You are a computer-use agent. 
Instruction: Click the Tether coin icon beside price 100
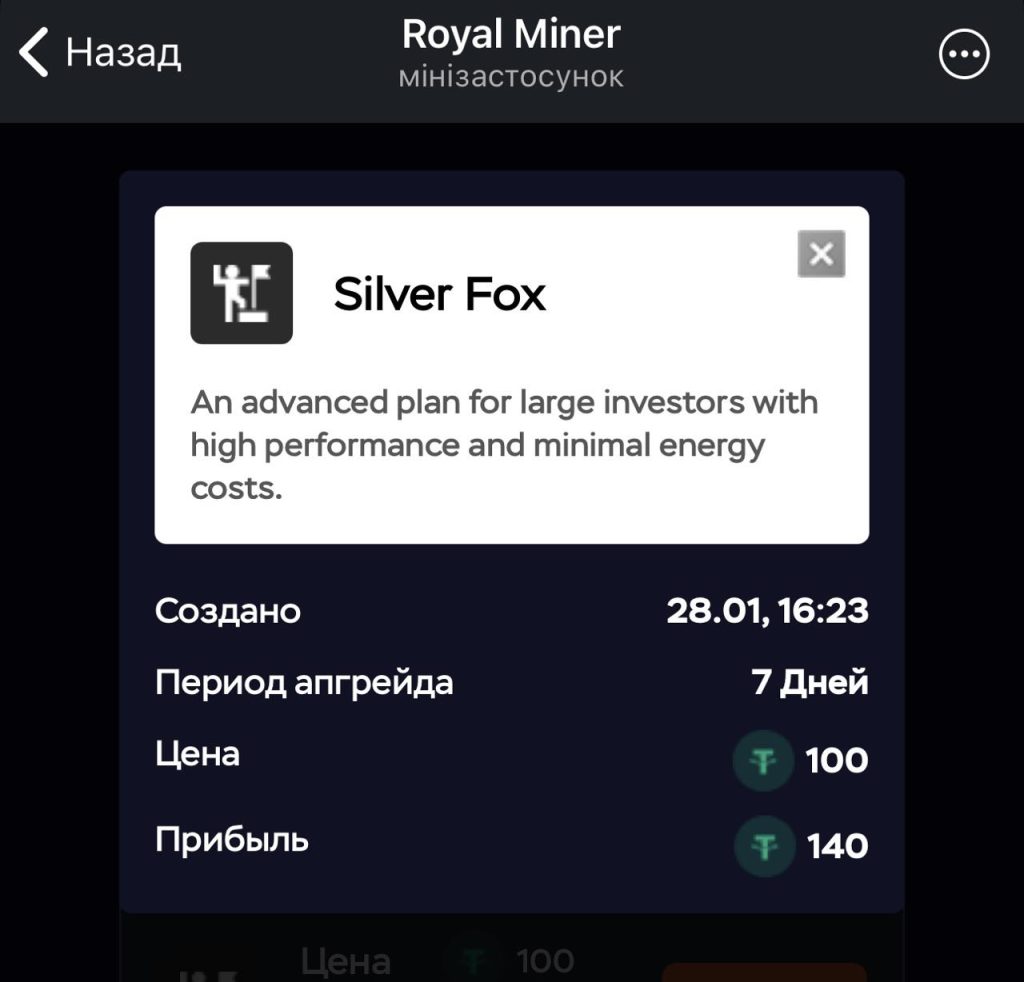click(x=763, y=762)
